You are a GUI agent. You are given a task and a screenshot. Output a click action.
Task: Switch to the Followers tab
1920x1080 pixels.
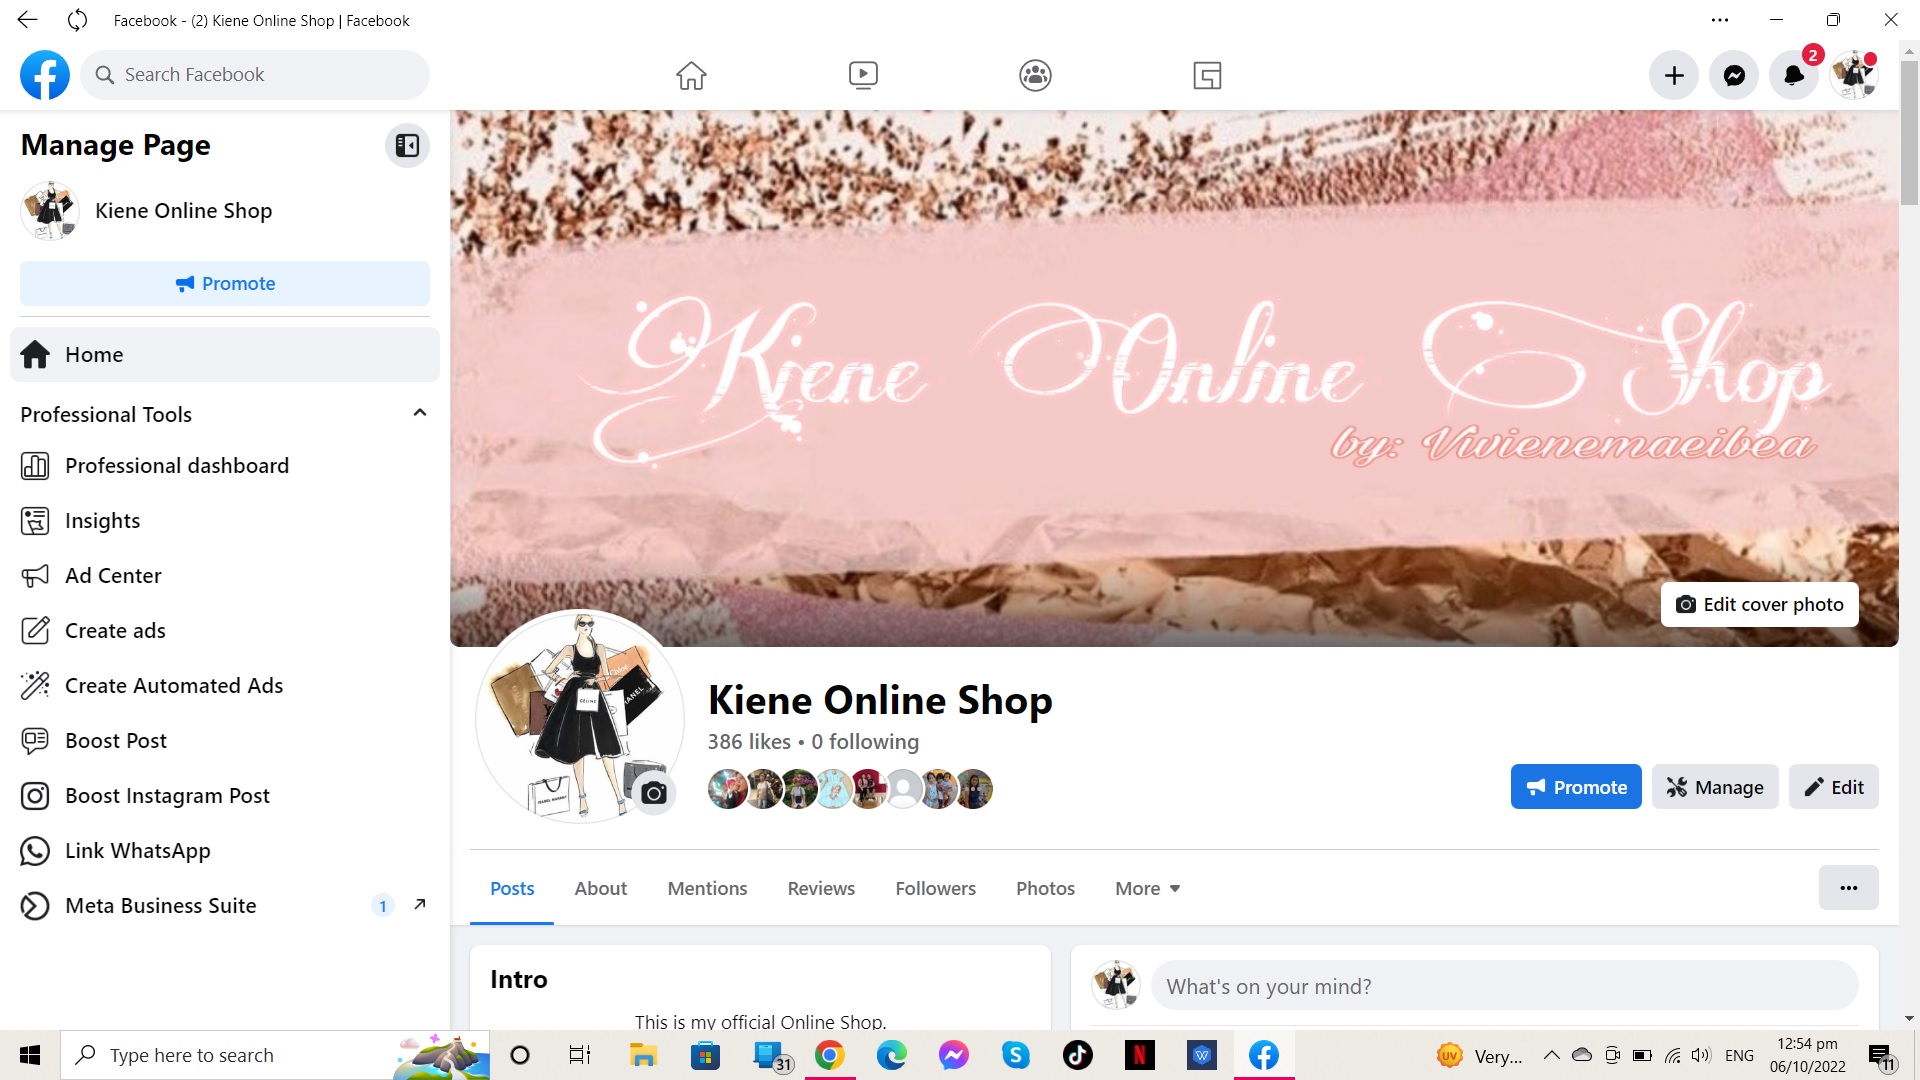click(x=935, y=888)
